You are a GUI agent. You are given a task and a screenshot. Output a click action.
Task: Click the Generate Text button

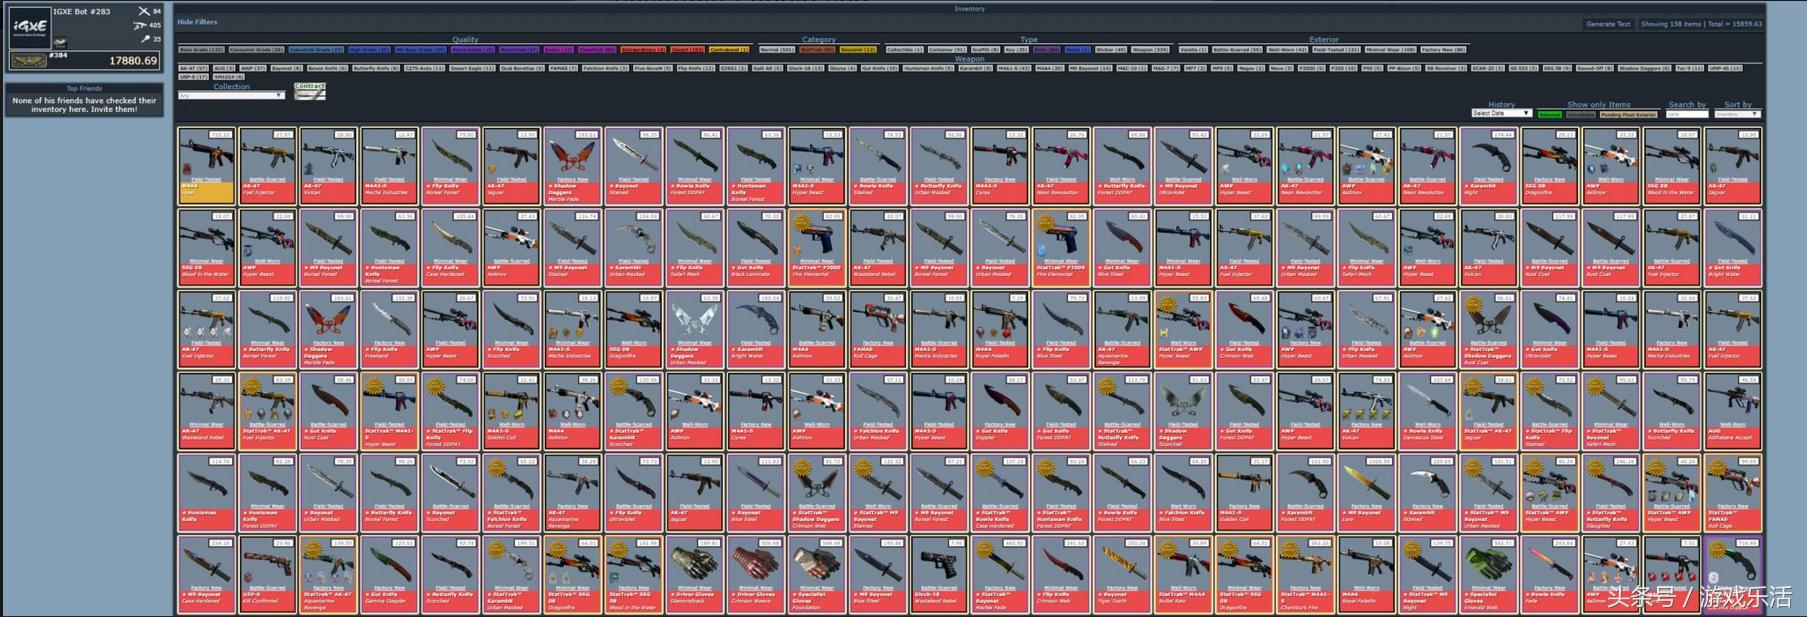click(x=1608, y=24)
